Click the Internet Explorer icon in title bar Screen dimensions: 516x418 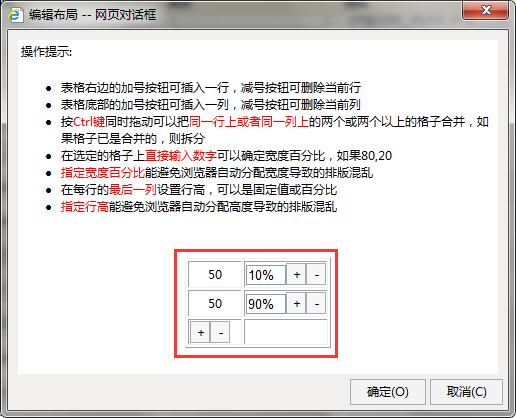15,15
